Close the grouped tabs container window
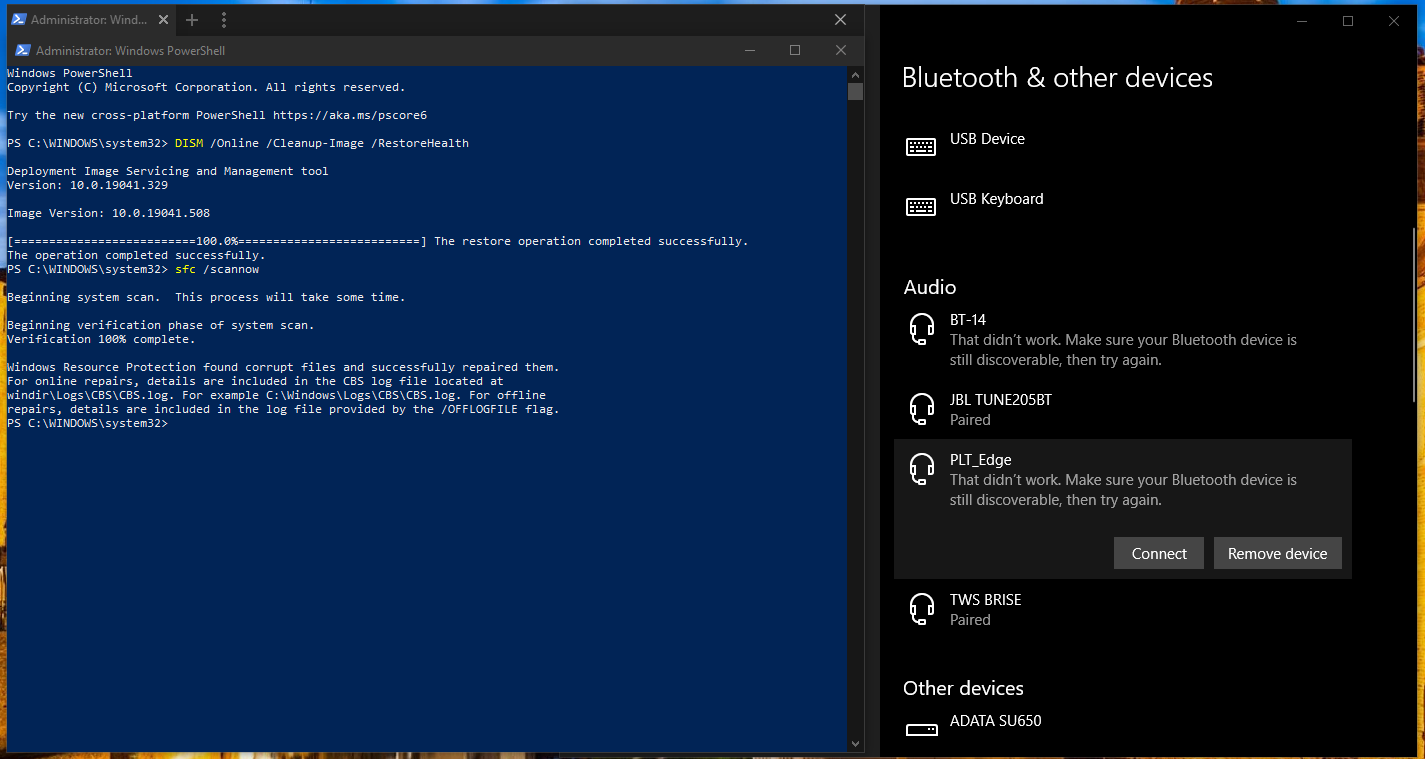Screen dimensions: 1425x759 click(841, 20)
